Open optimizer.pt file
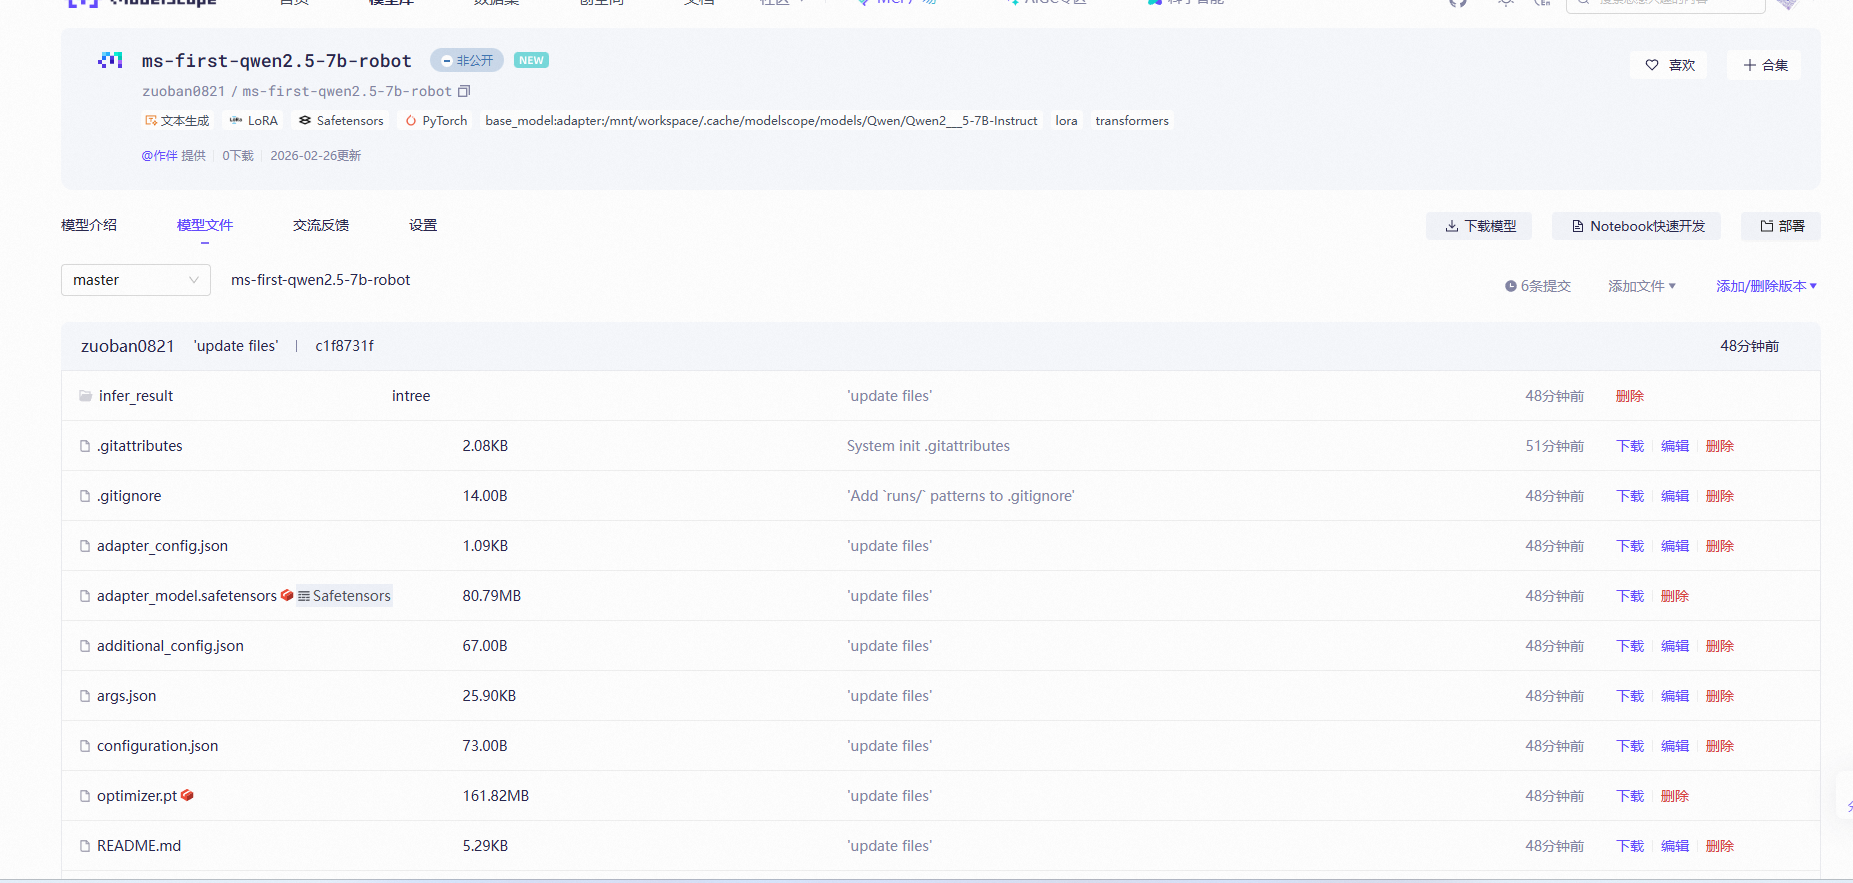Image resolution: width=1853 pixels, height=883 pixels. click(x=137, y=796)
